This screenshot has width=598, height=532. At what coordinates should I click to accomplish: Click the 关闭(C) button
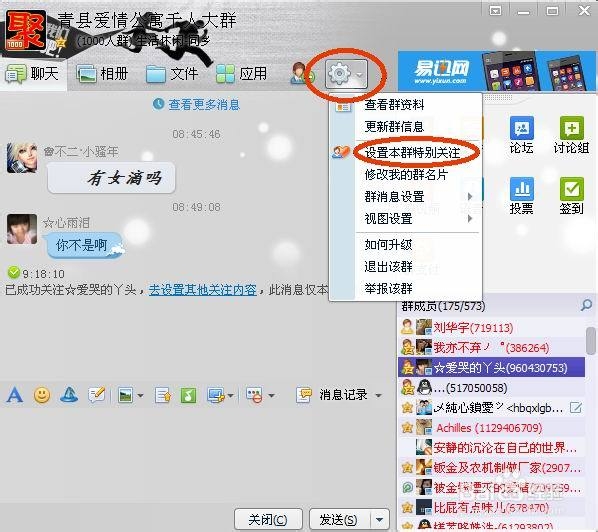pos(268,519)
